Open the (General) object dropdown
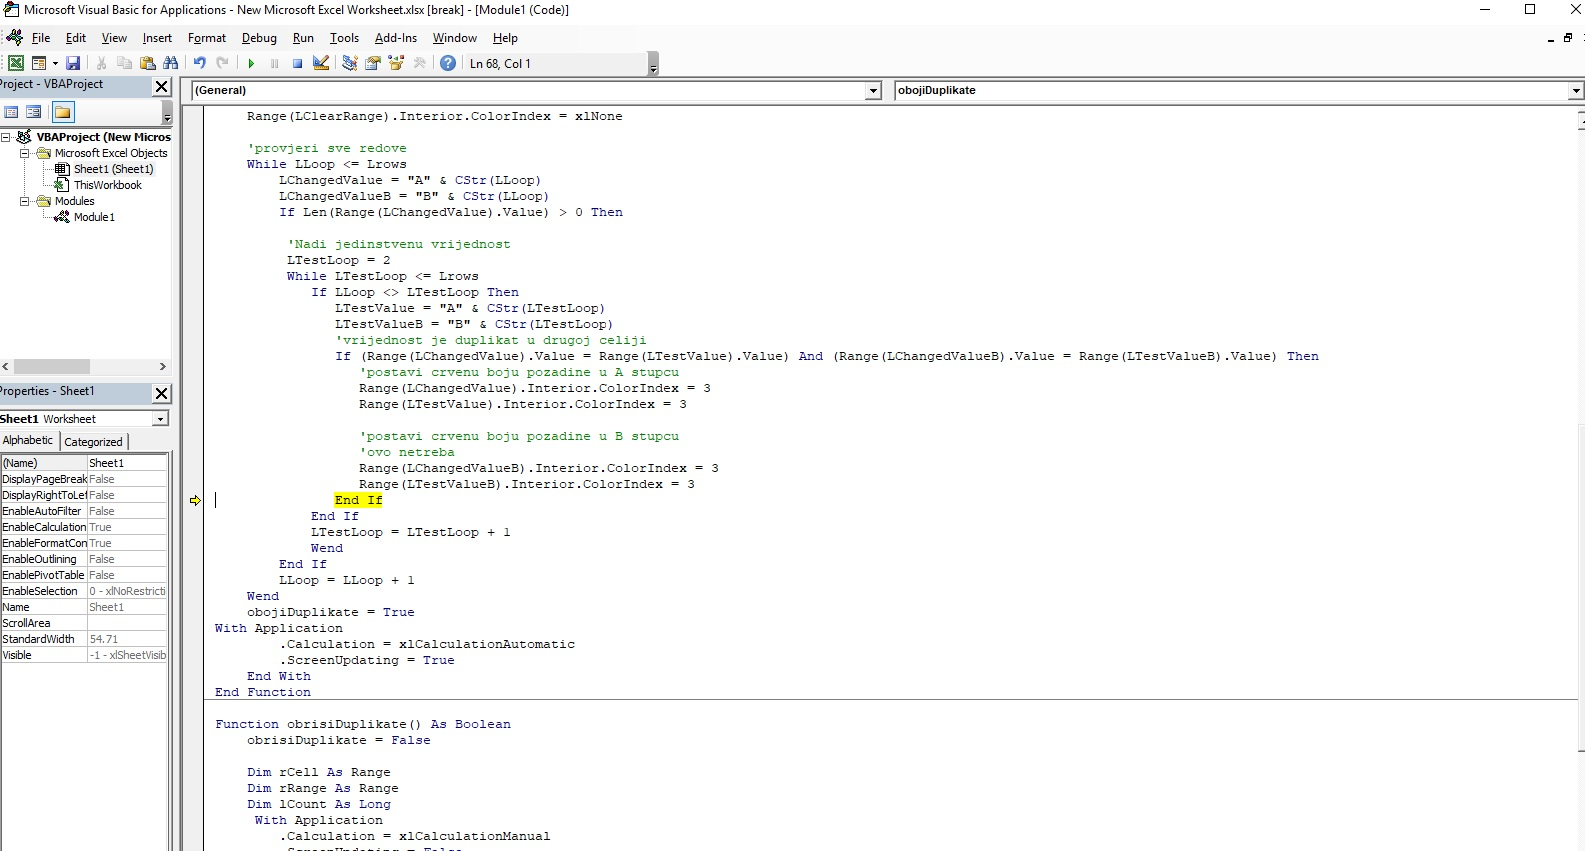 pos(873,91)
